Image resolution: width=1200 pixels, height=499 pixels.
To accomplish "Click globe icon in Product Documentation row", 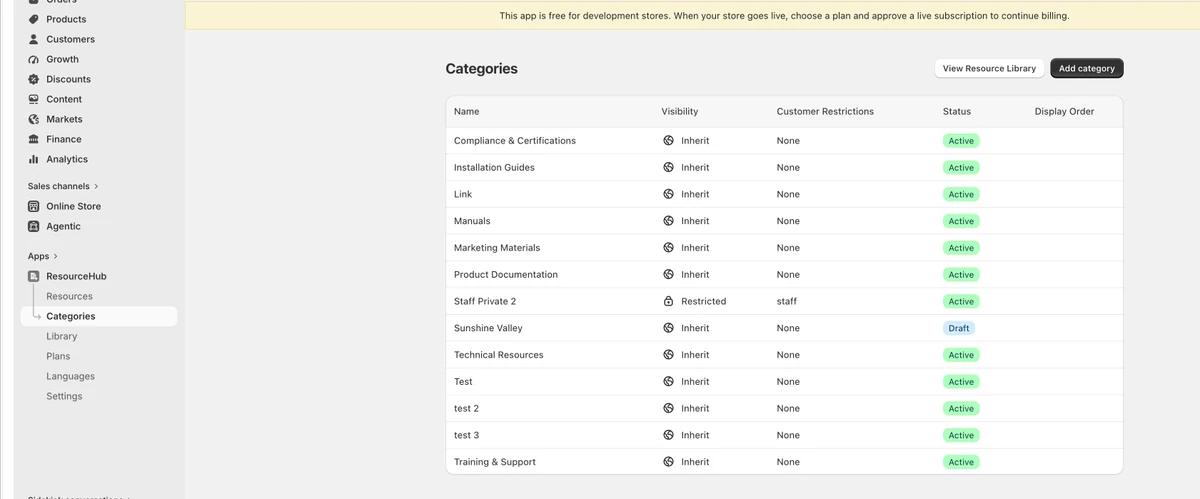I will click(x=668, y=275).
